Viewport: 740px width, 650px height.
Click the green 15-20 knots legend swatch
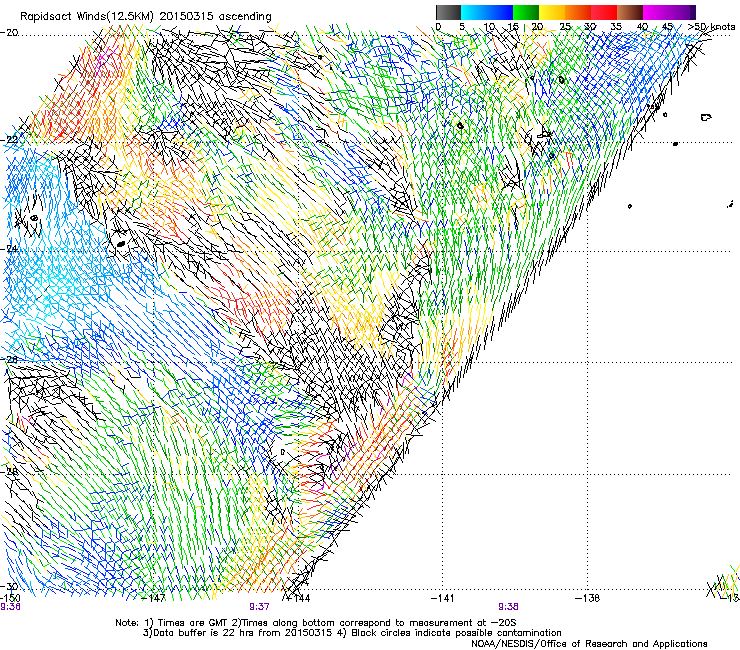click(526, 12)
